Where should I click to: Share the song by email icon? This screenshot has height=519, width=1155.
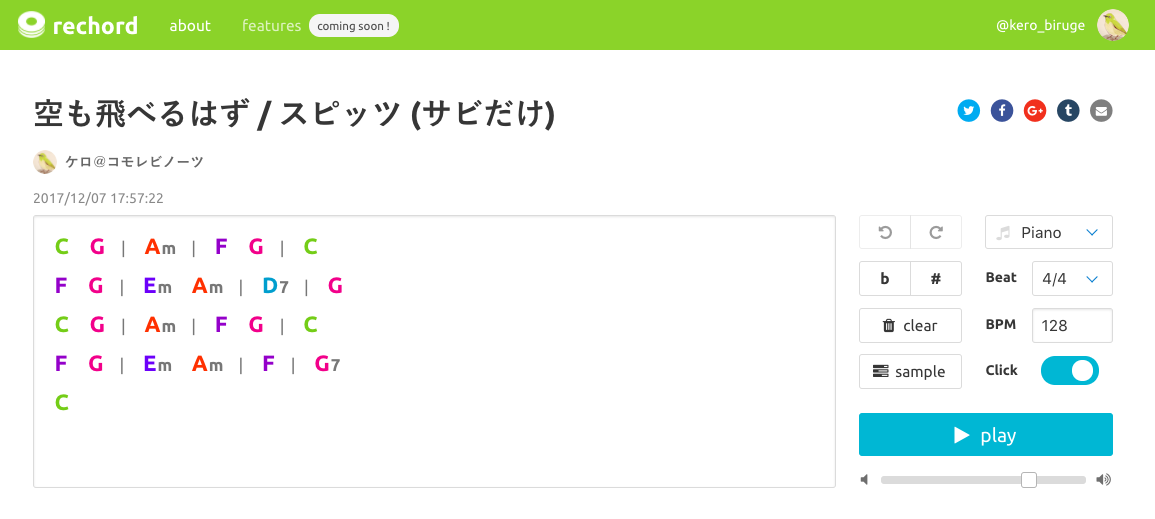(x=1101, y=111)
